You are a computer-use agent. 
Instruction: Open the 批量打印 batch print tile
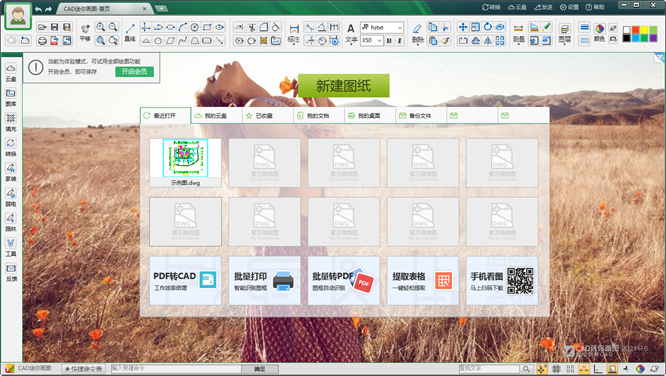click(x=264, y=280)
